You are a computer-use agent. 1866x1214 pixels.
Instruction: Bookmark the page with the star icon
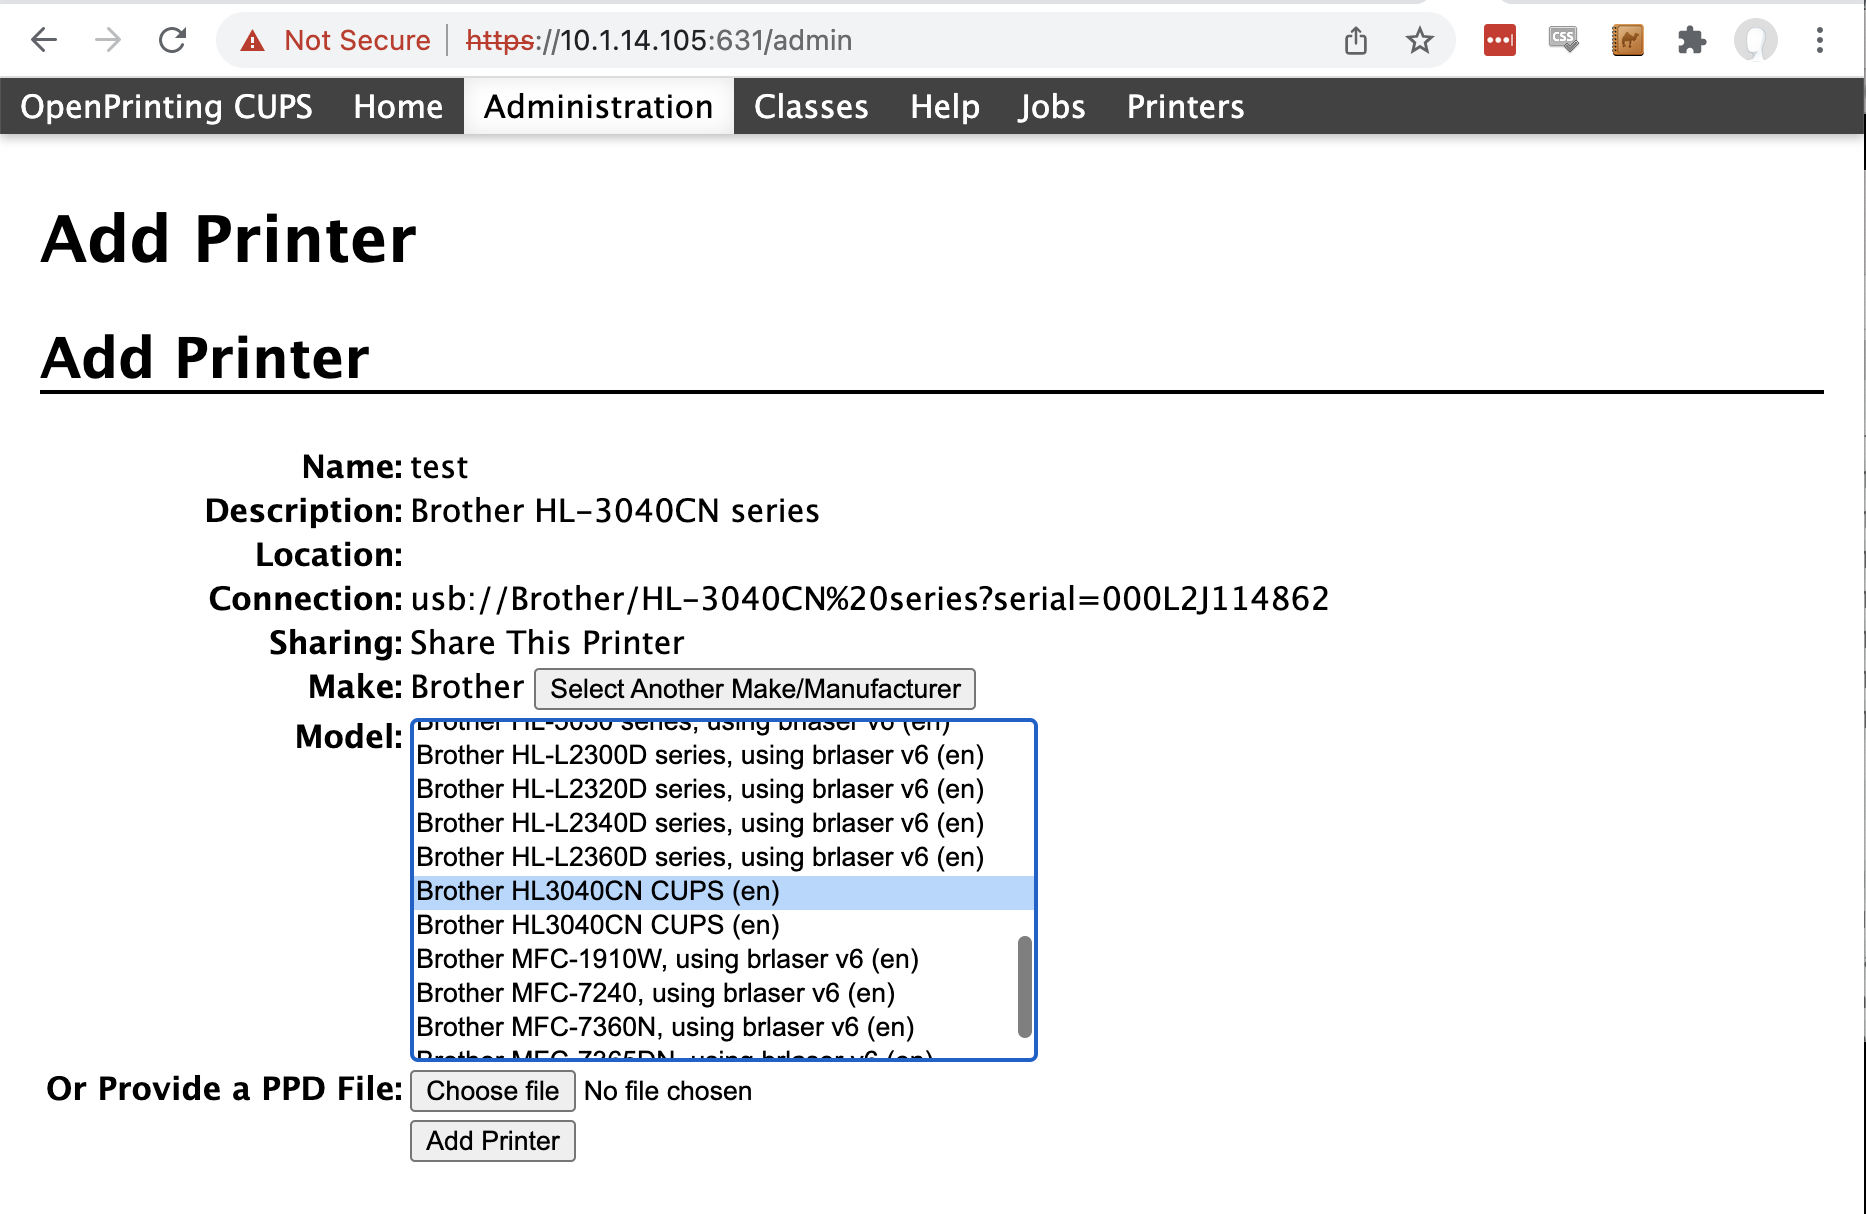tap(1419, 40)
